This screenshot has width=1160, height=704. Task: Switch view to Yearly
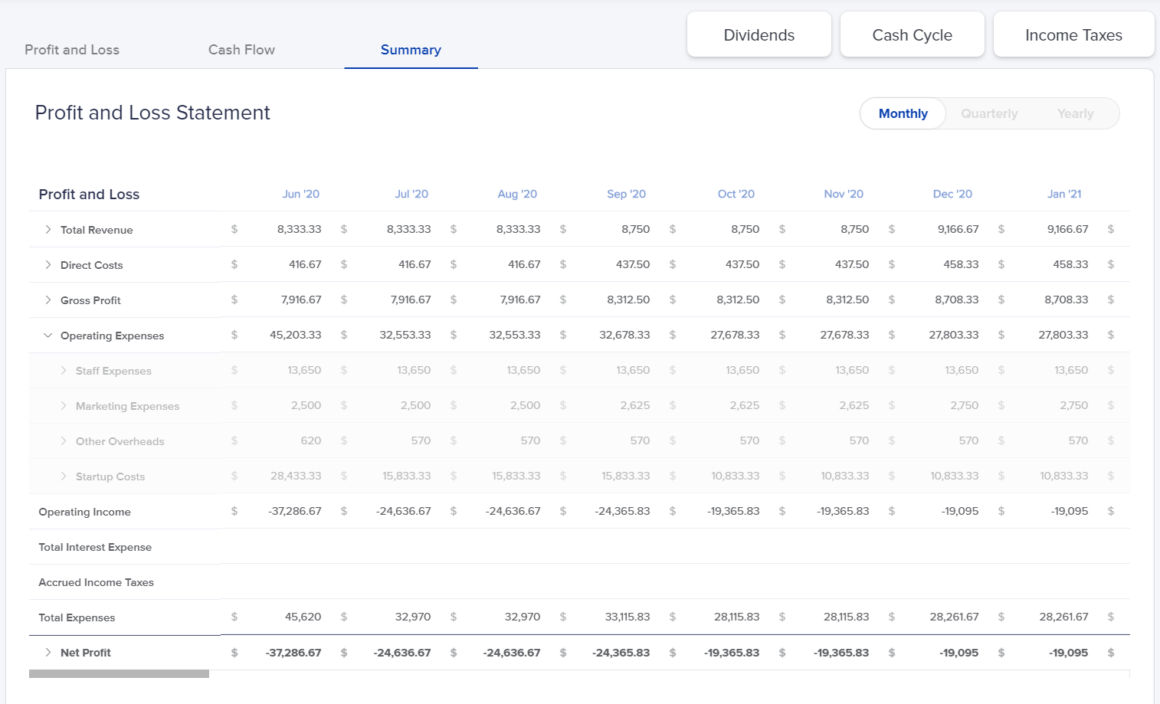(x=1076, y=113)
